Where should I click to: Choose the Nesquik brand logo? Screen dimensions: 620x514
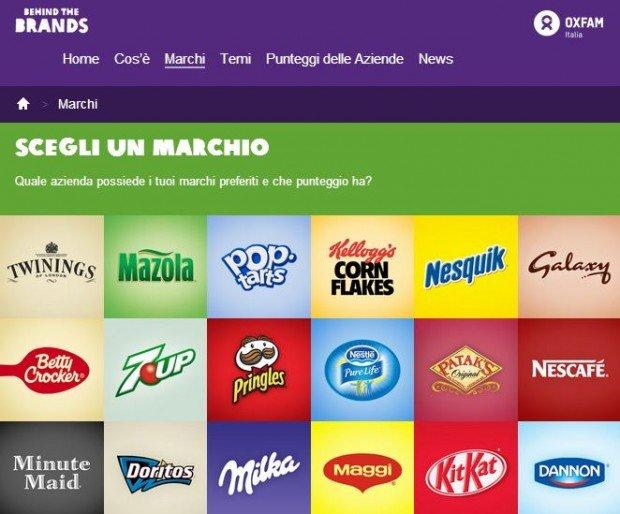466,266
